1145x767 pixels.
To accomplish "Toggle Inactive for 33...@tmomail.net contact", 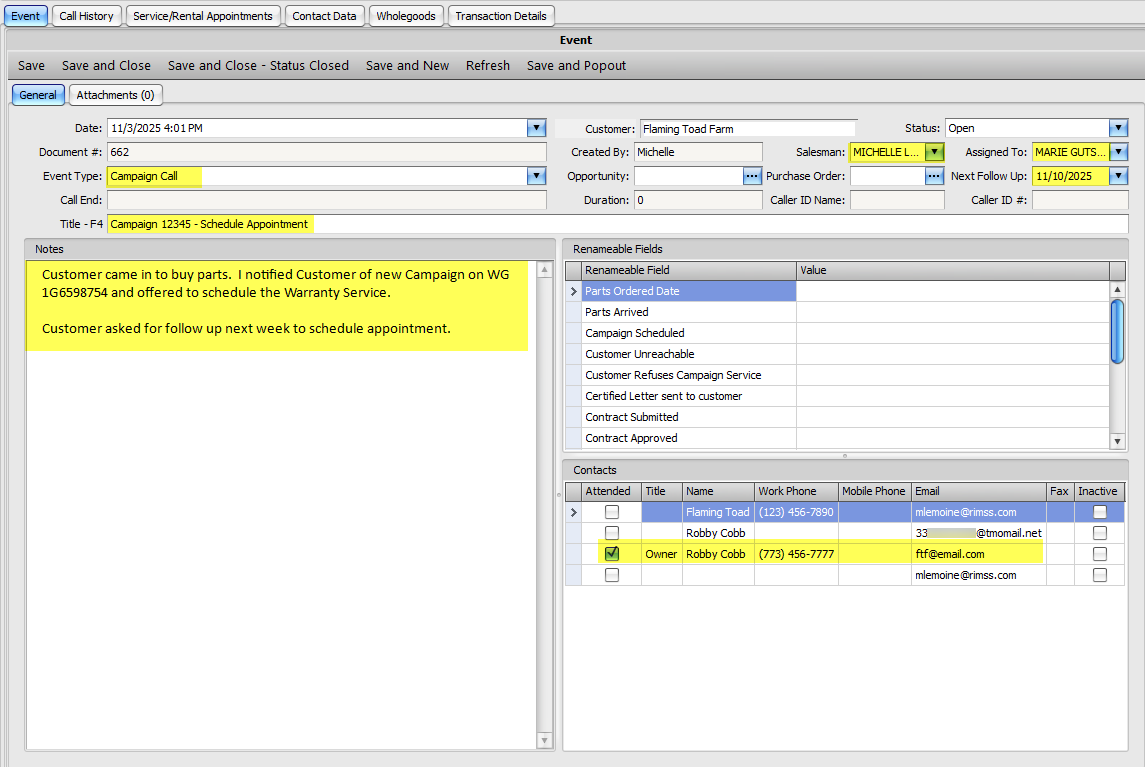I will pyautogui.click(x=1100, y=533).
